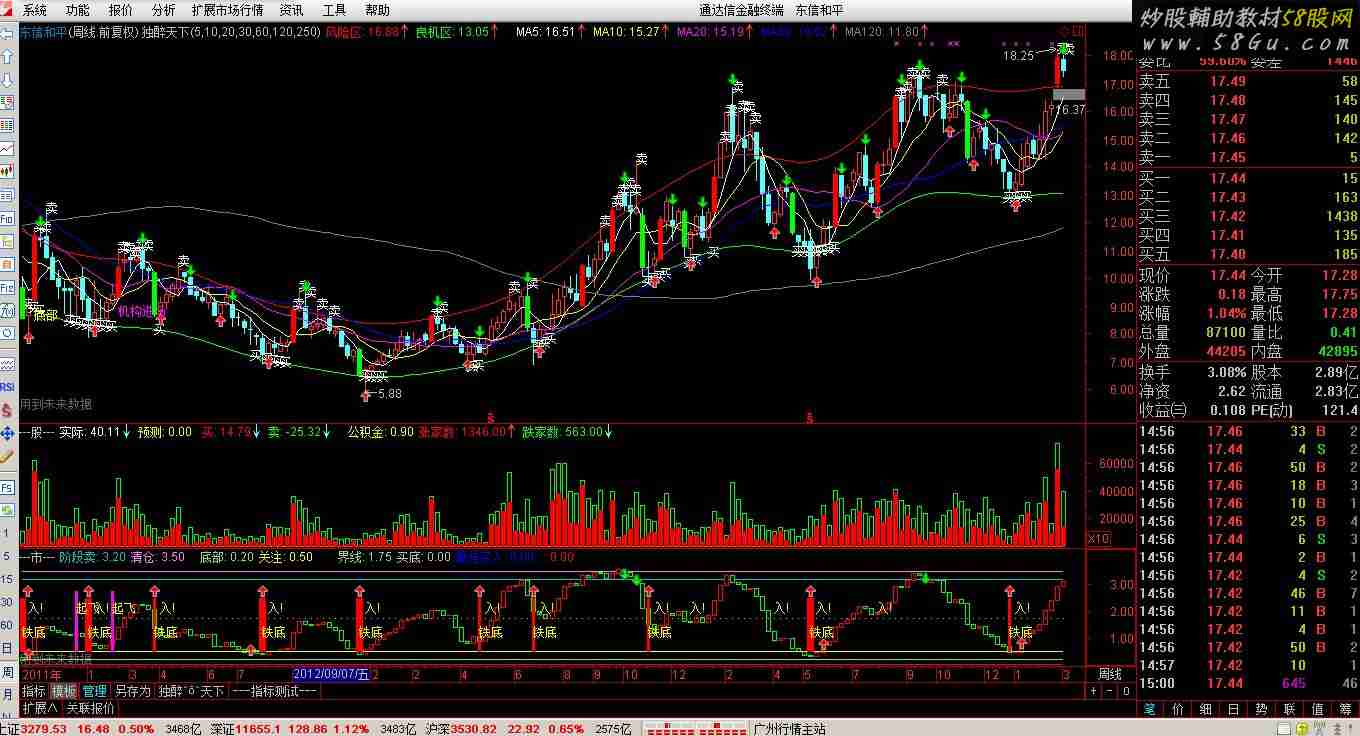Switch to 5-minute period in sidebar
Viewport: 1360px width, 736px height.
pos(7,556)
